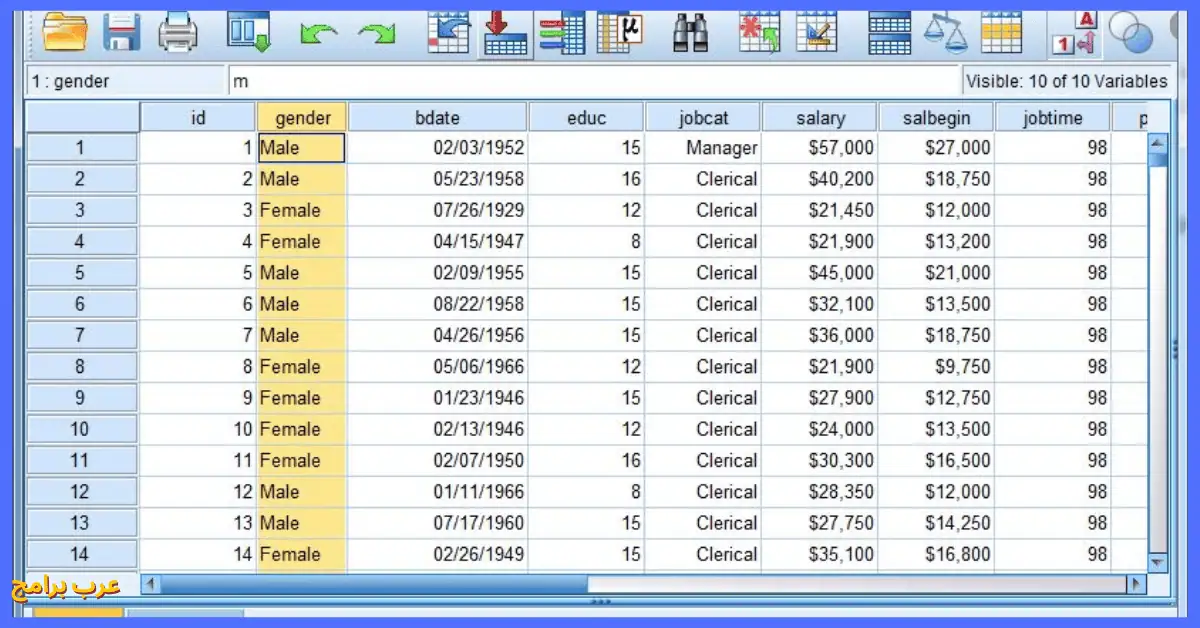Click the salary cell '$40,200'

coord(820,179)
